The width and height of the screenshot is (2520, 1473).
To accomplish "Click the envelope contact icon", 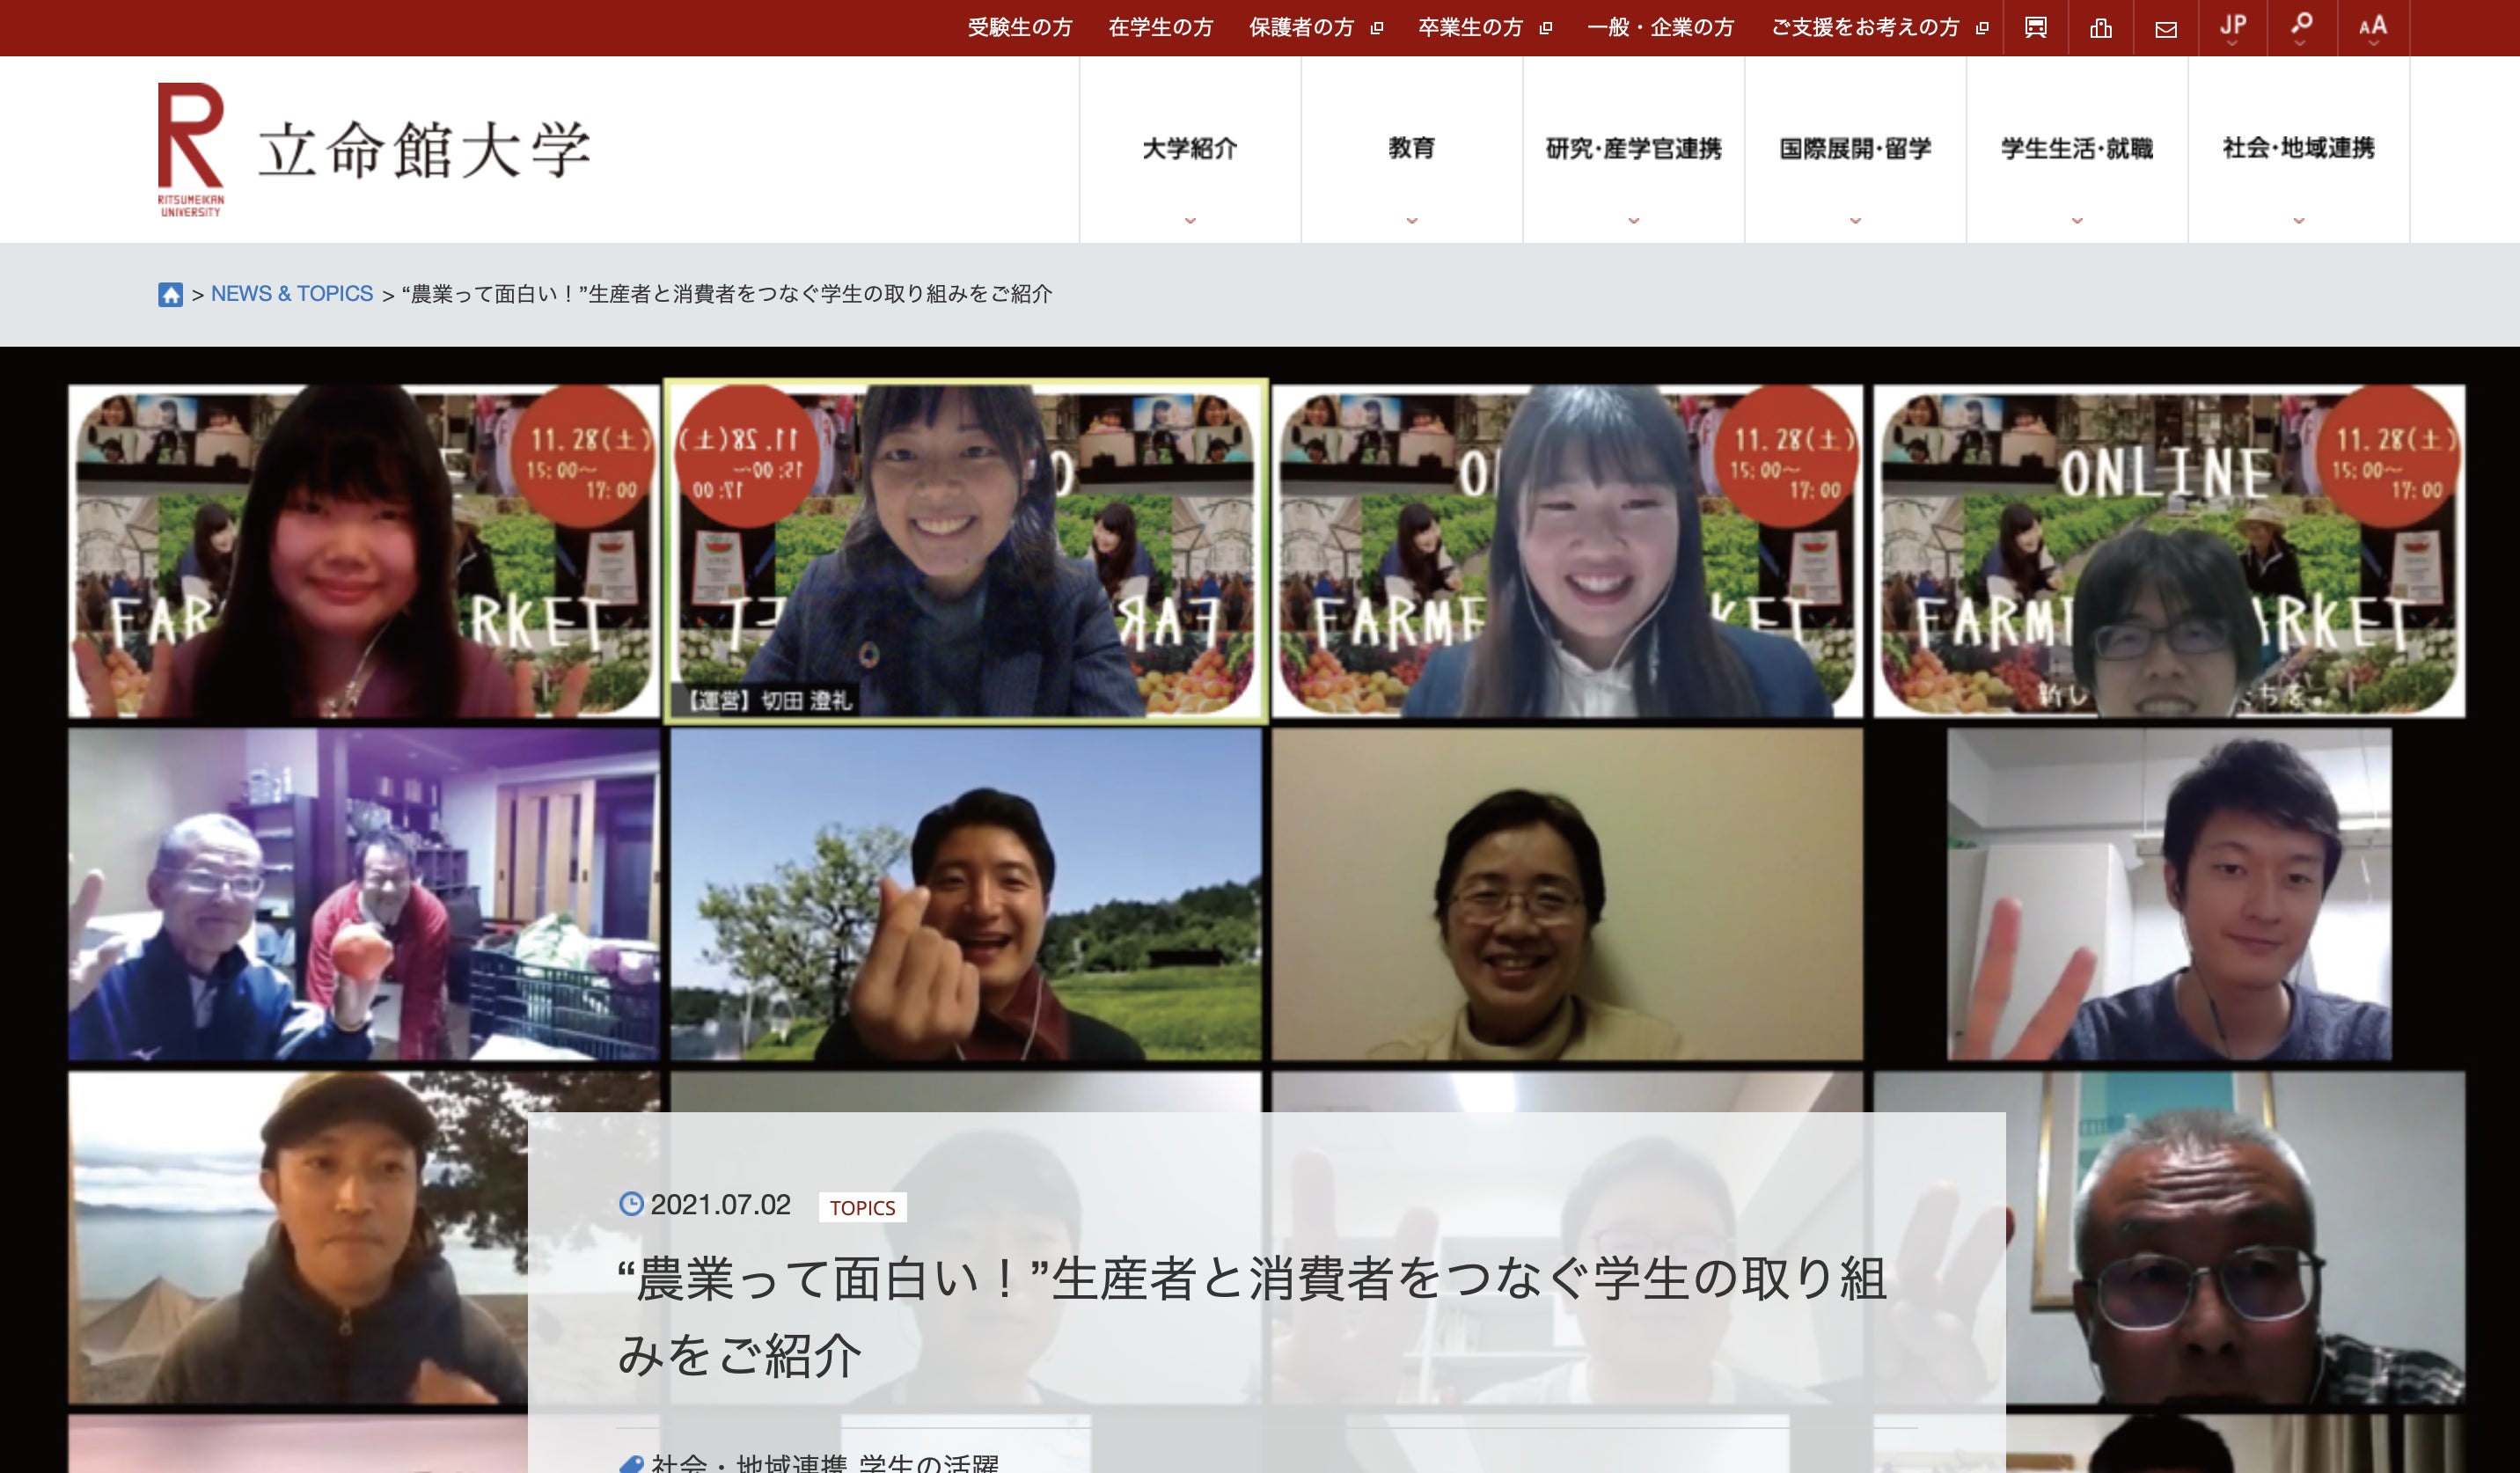I will point(2166,29).
